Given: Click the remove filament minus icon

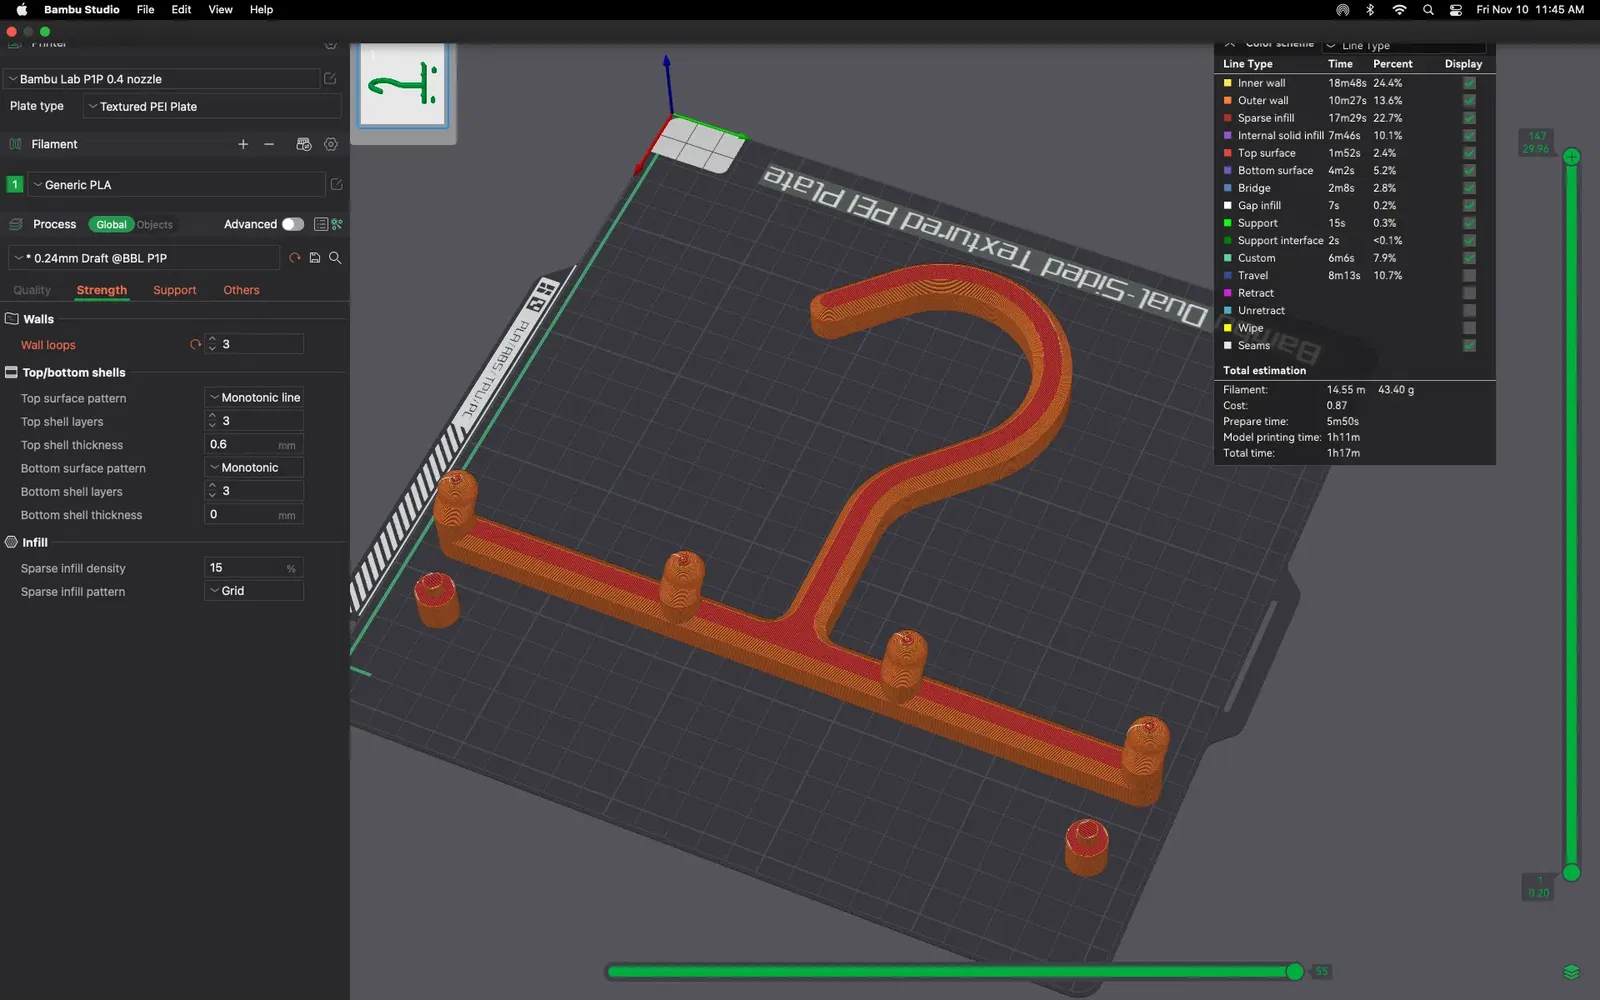Looking at the screenshot, I should [x=269, y=144].
